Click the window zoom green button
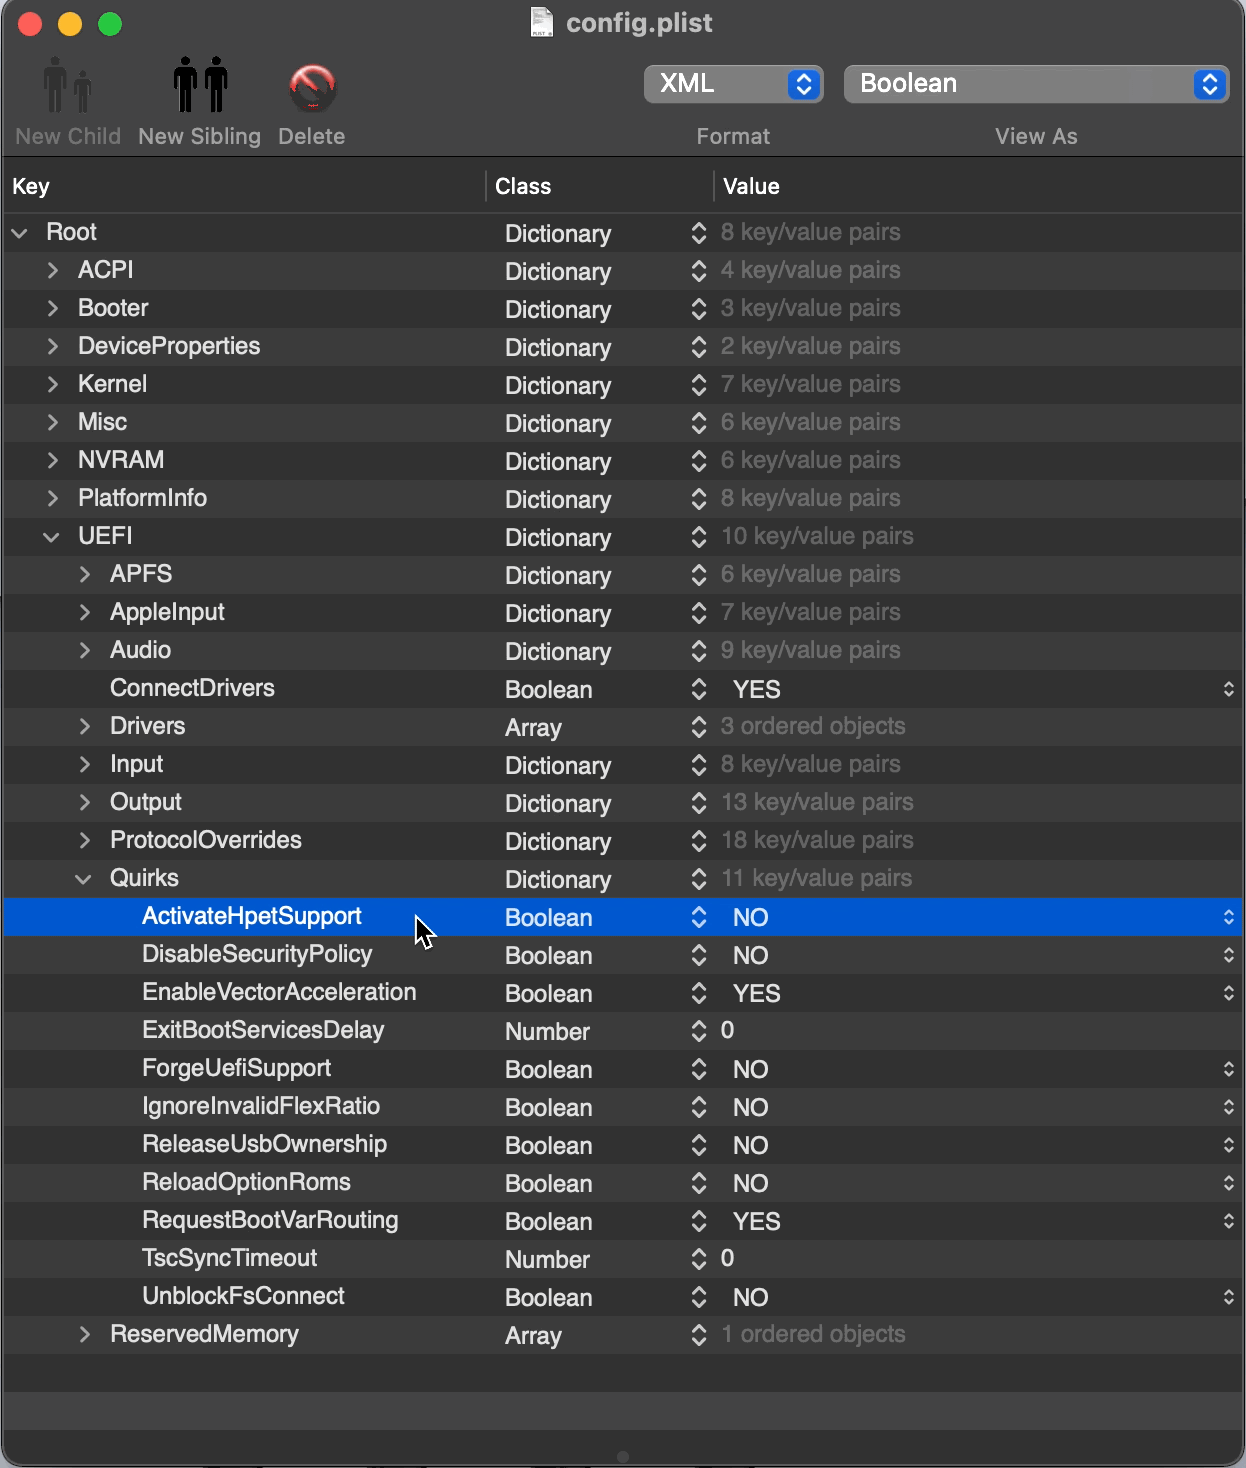The width and height of the screenshot is (1246, 1468). 110,24
